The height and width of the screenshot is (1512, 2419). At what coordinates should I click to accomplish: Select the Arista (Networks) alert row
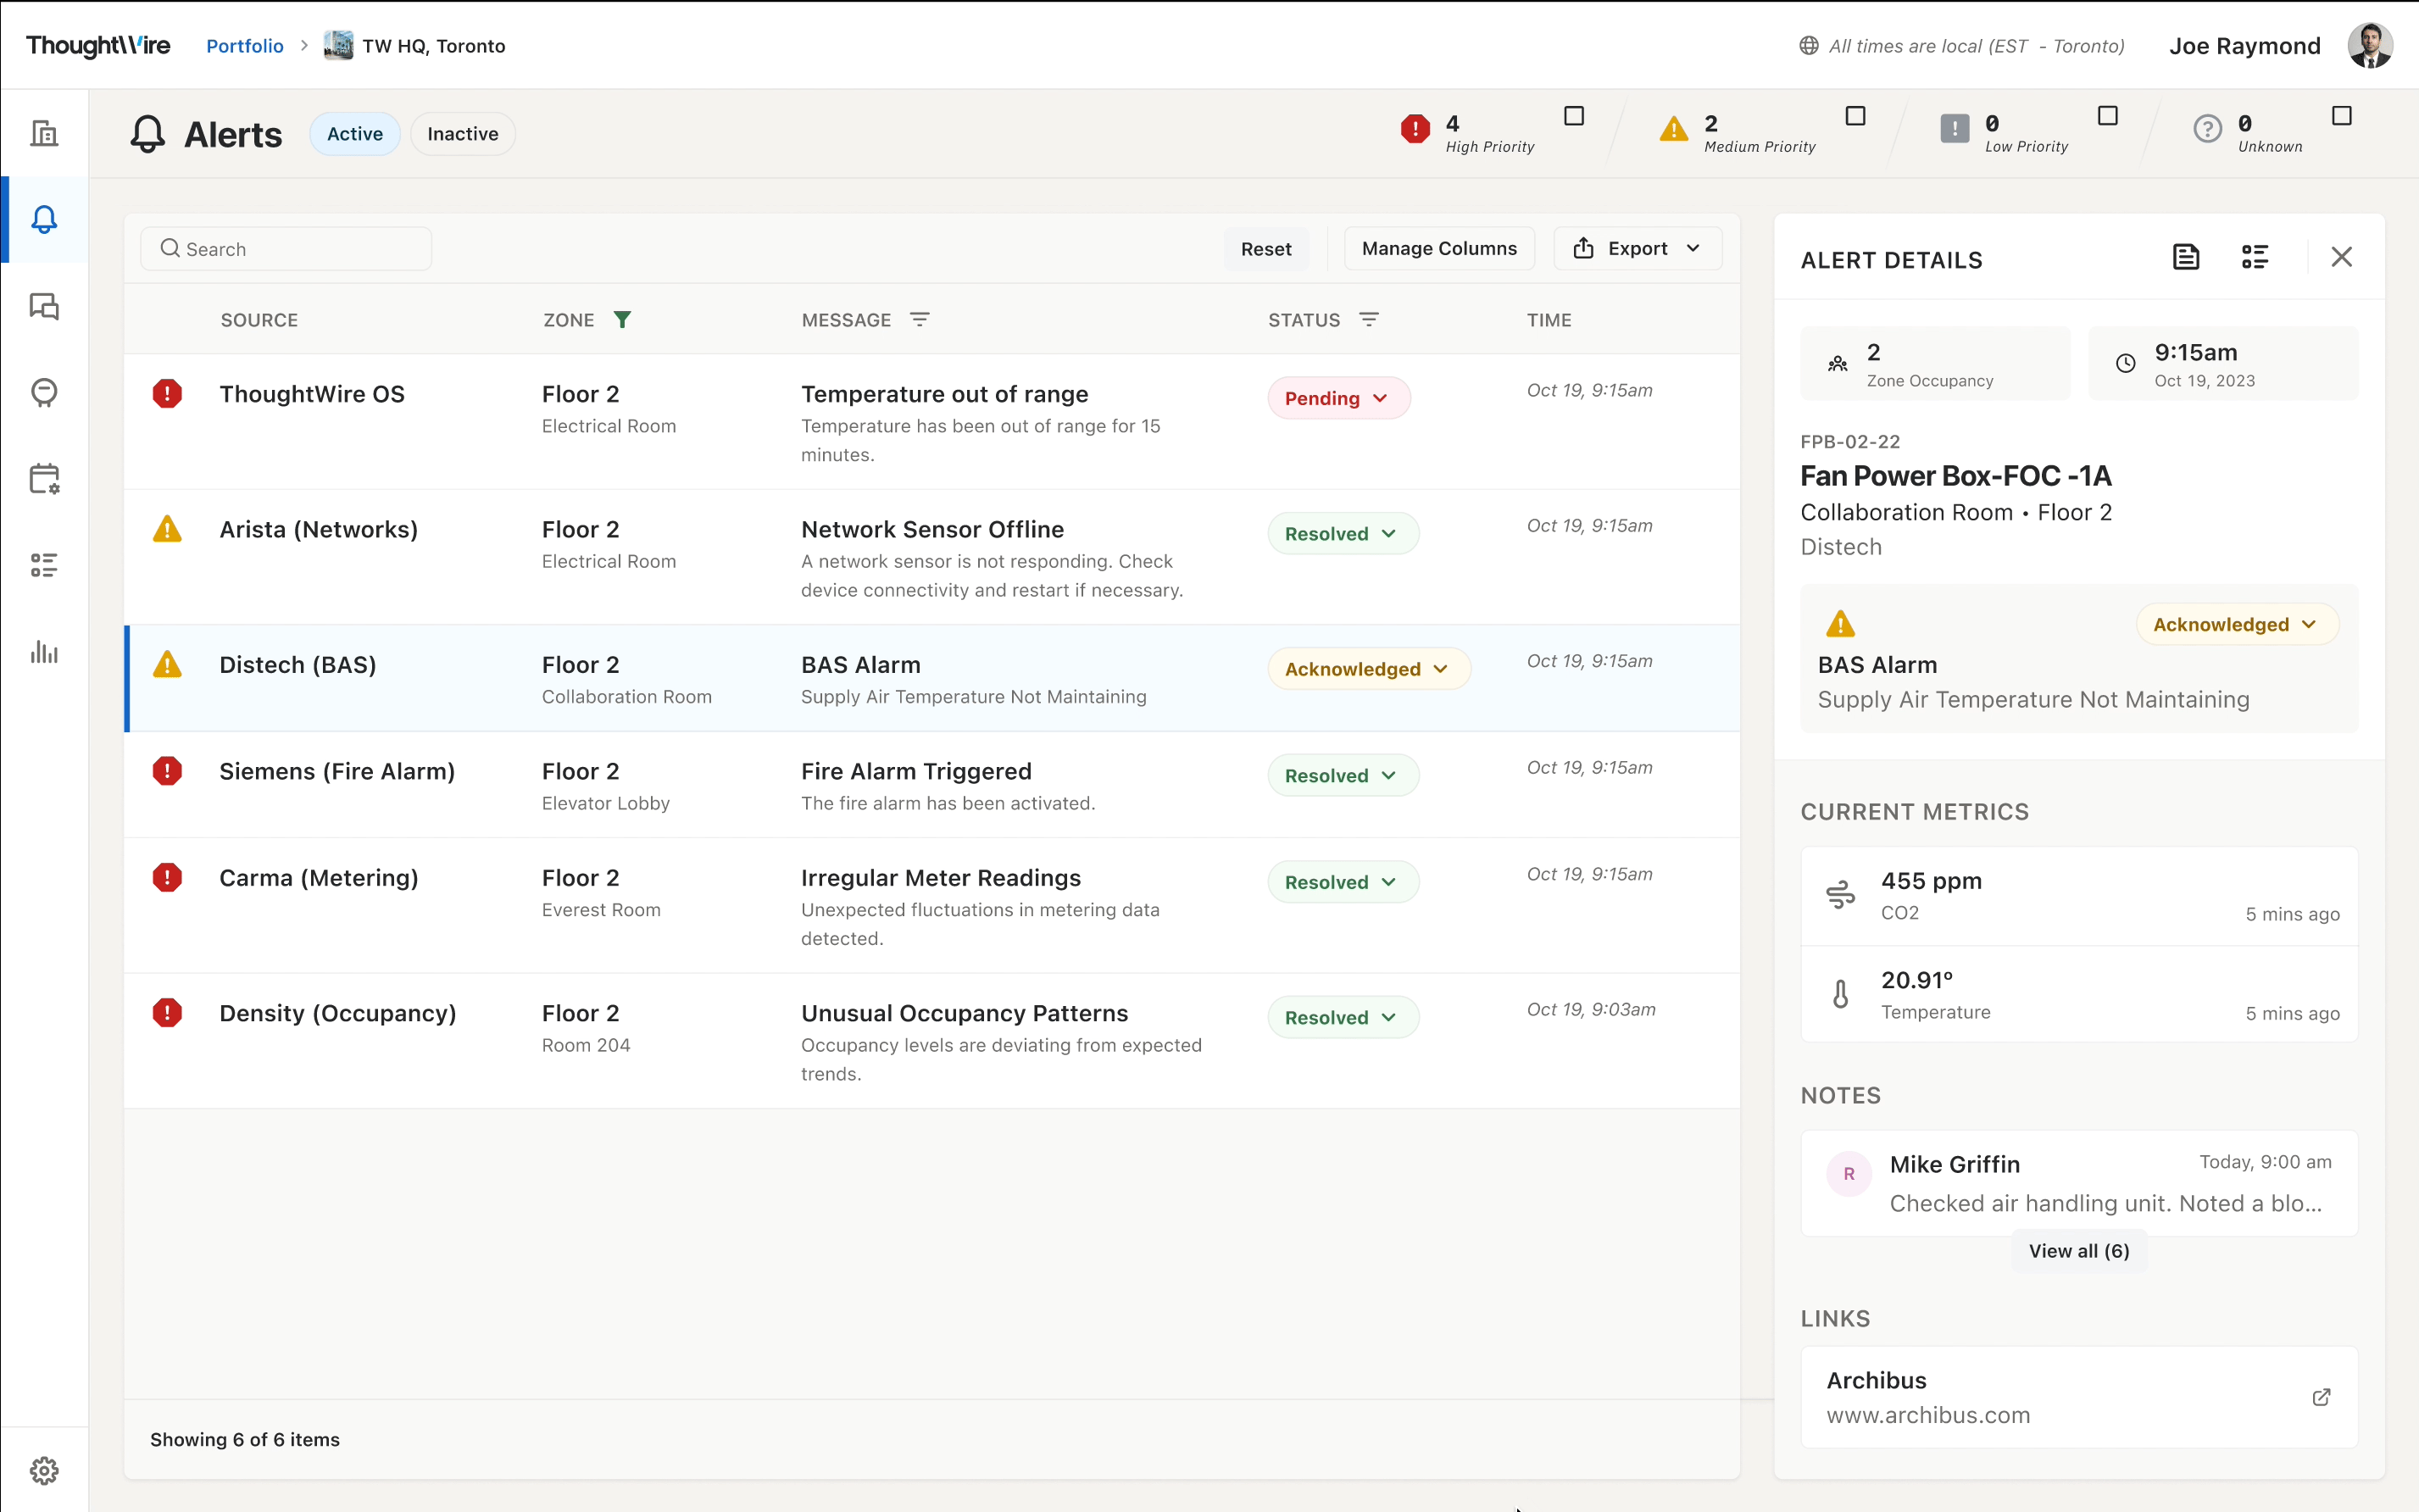(x=932, y=557)
